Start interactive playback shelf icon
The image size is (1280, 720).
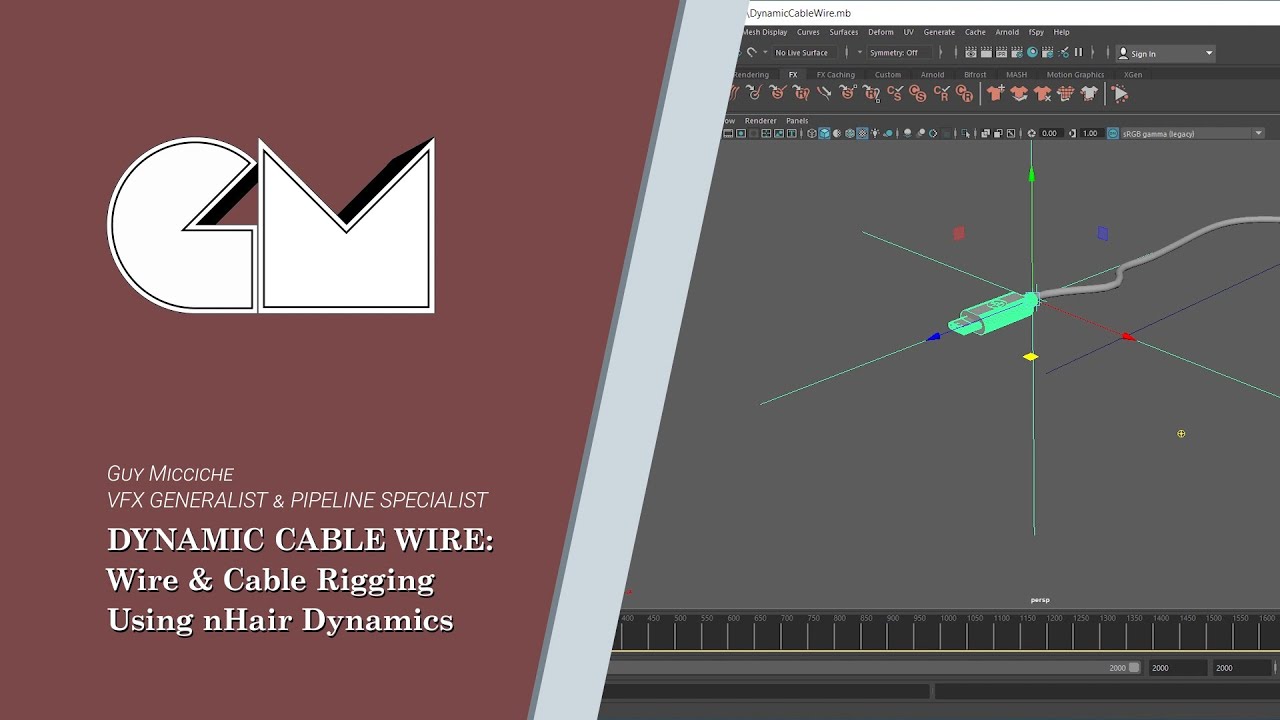(x=1119, y=93)
